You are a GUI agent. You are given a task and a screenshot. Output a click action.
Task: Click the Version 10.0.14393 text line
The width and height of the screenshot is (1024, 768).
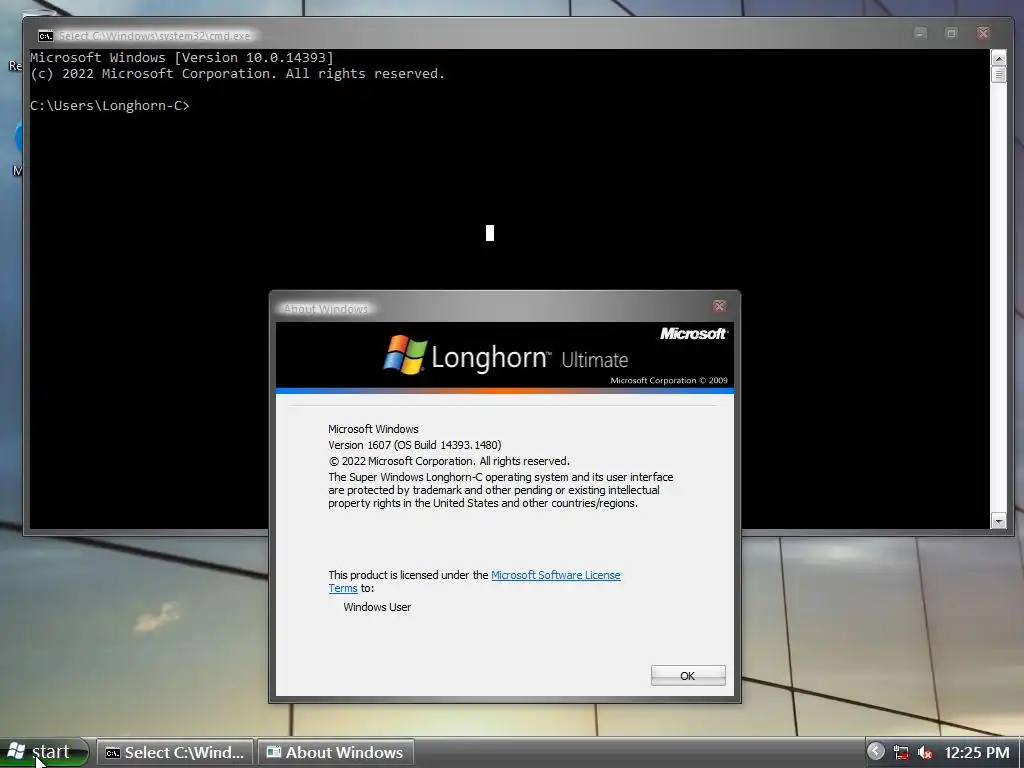click(x=182, y=57)
